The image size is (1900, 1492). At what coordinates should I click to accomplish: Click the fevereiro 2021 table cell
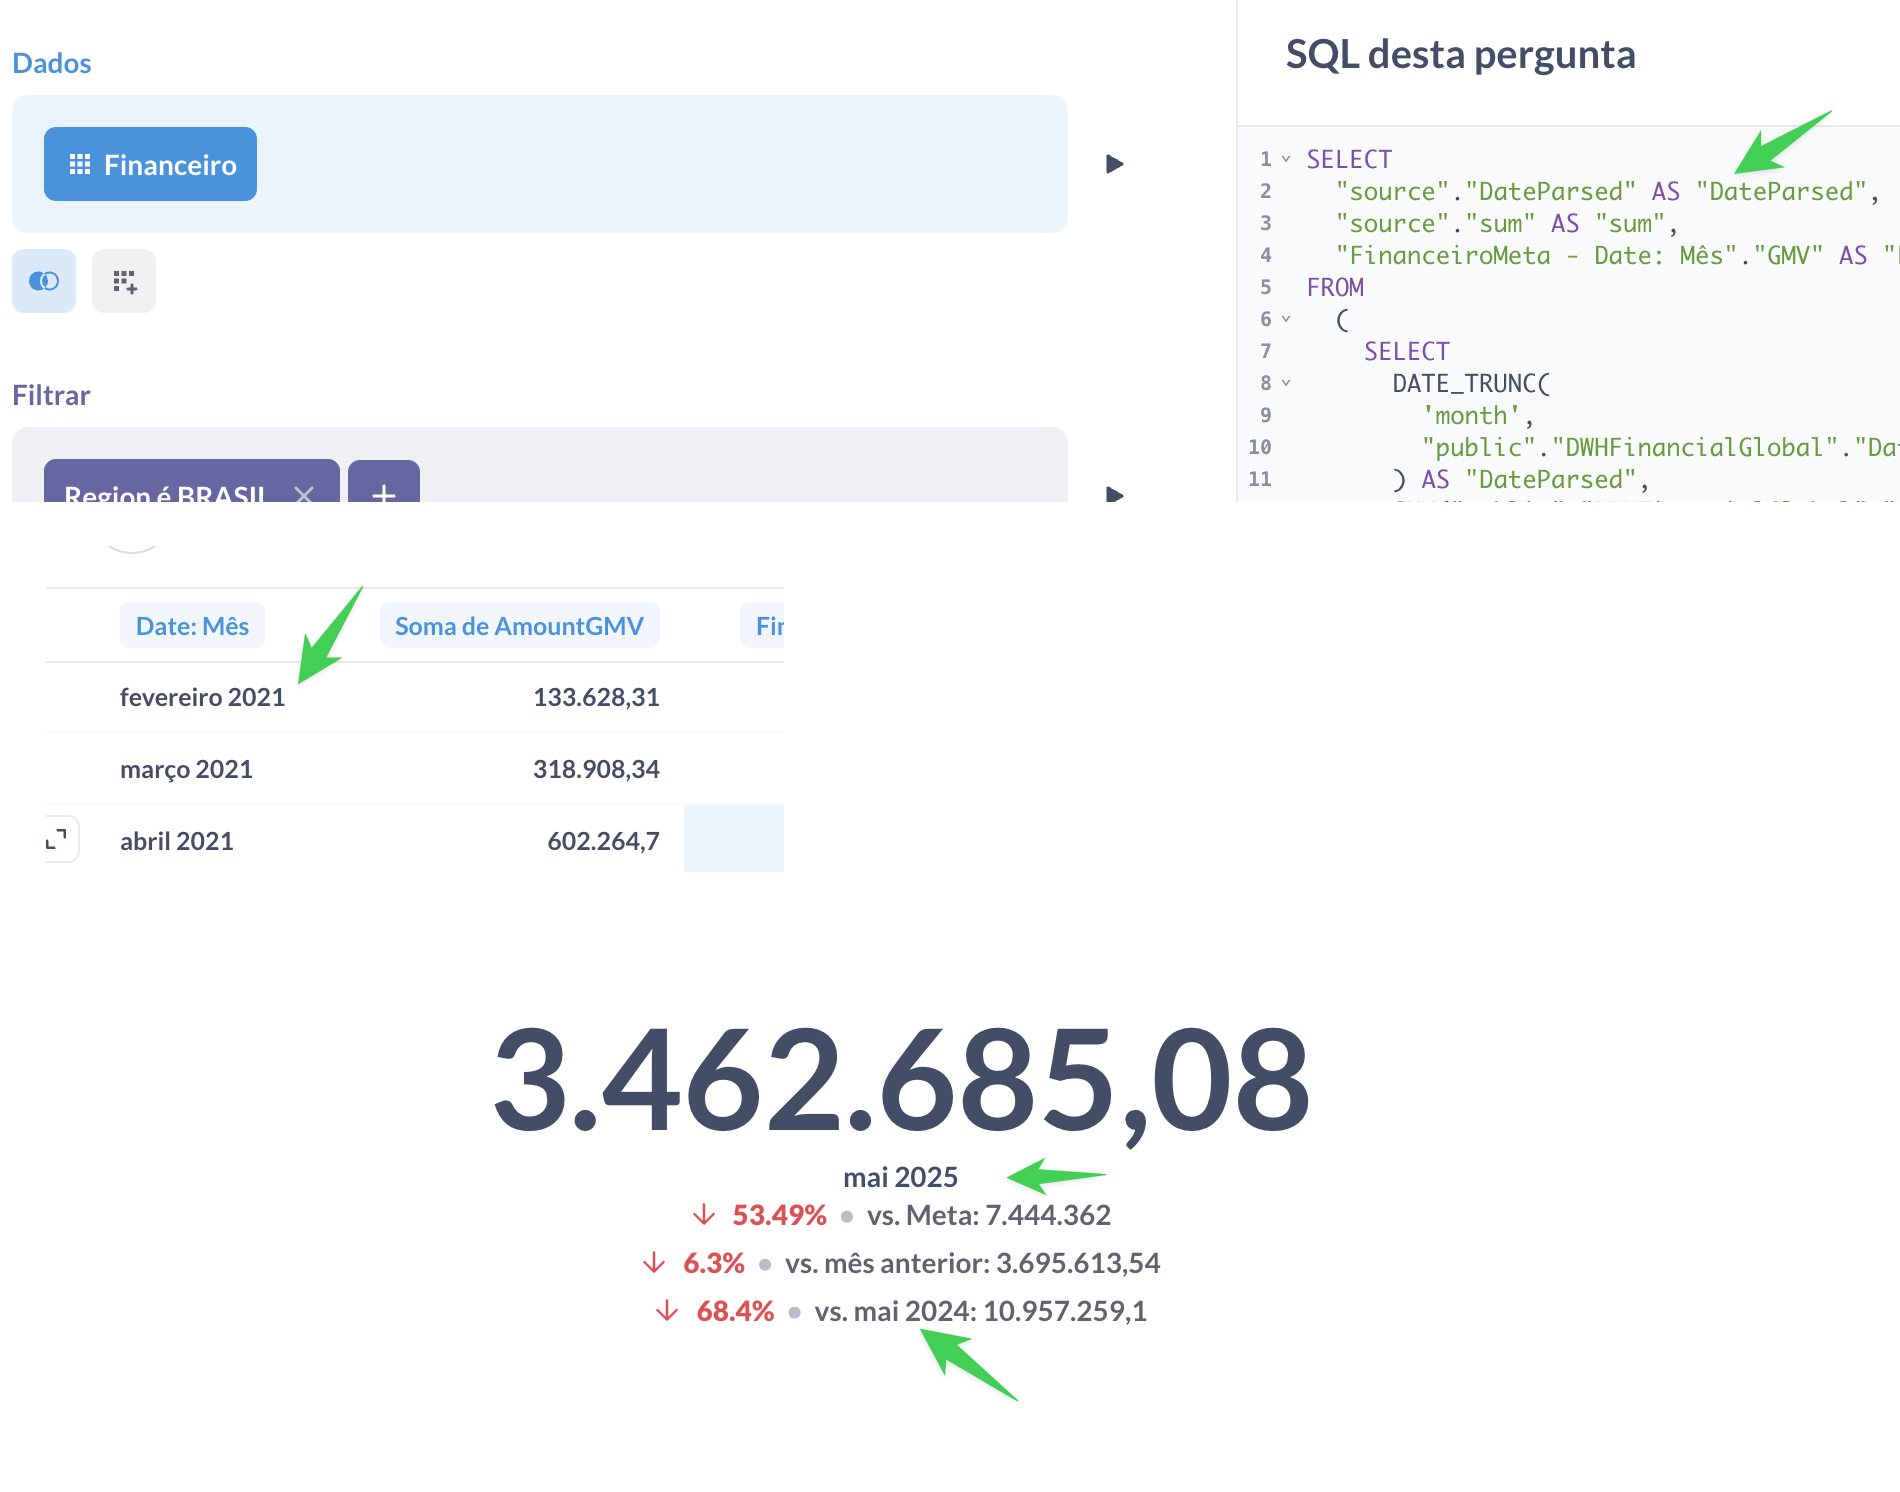click(202, 697)
